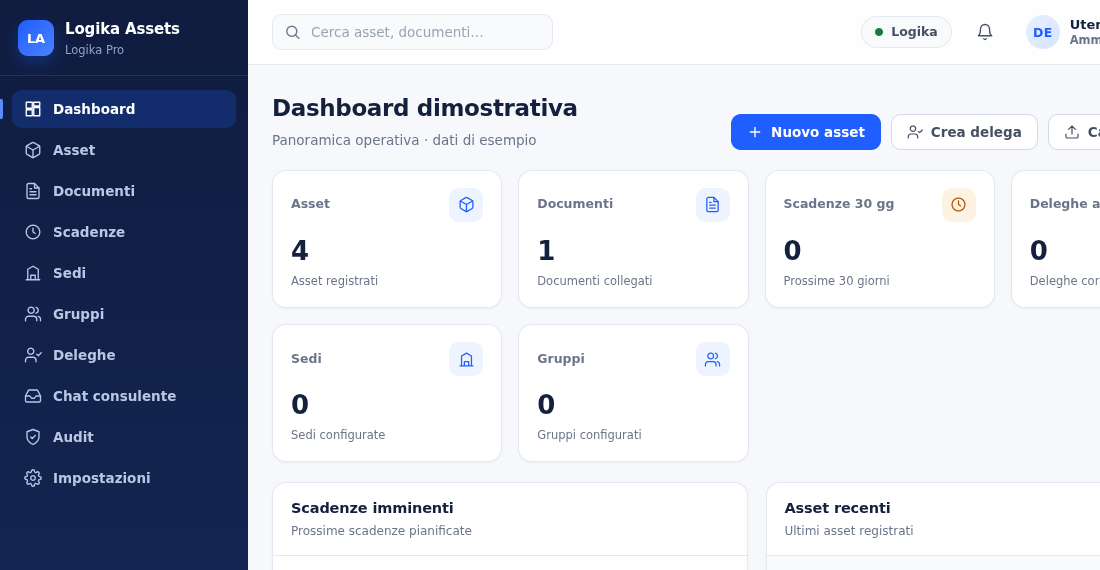Viewport: 1100px width, 570px height.
Task: Click the upload icon button
Action: (1074, 132)
